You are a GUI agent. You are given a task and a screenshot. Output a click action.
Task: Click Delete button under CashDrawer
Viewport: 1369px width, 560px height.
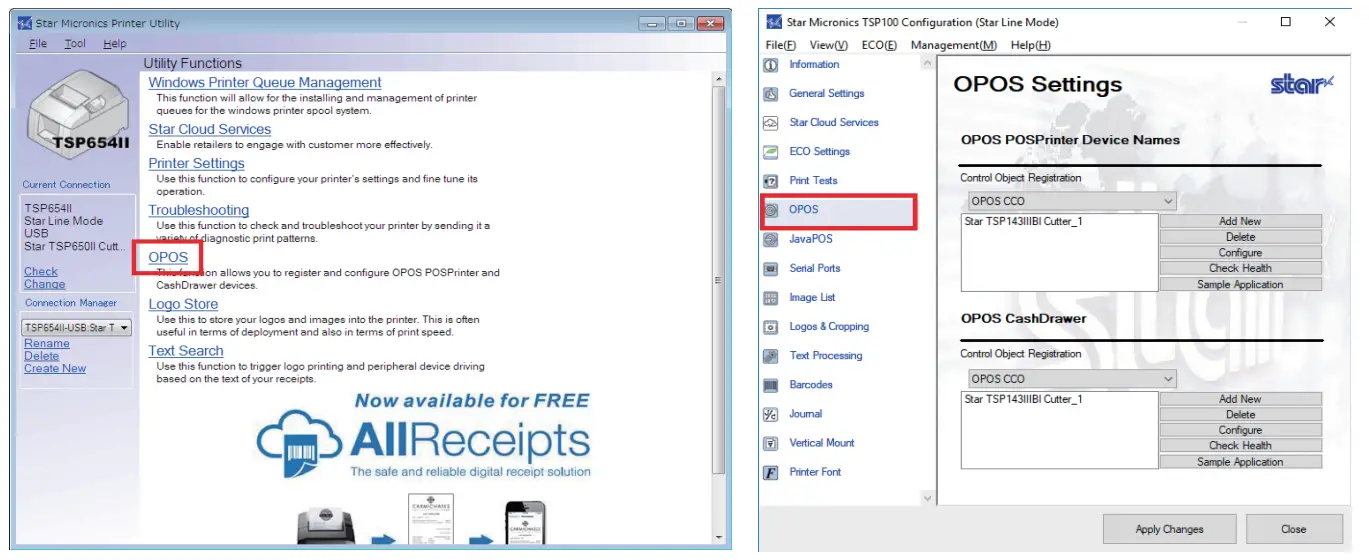(x=1240, y=415)
